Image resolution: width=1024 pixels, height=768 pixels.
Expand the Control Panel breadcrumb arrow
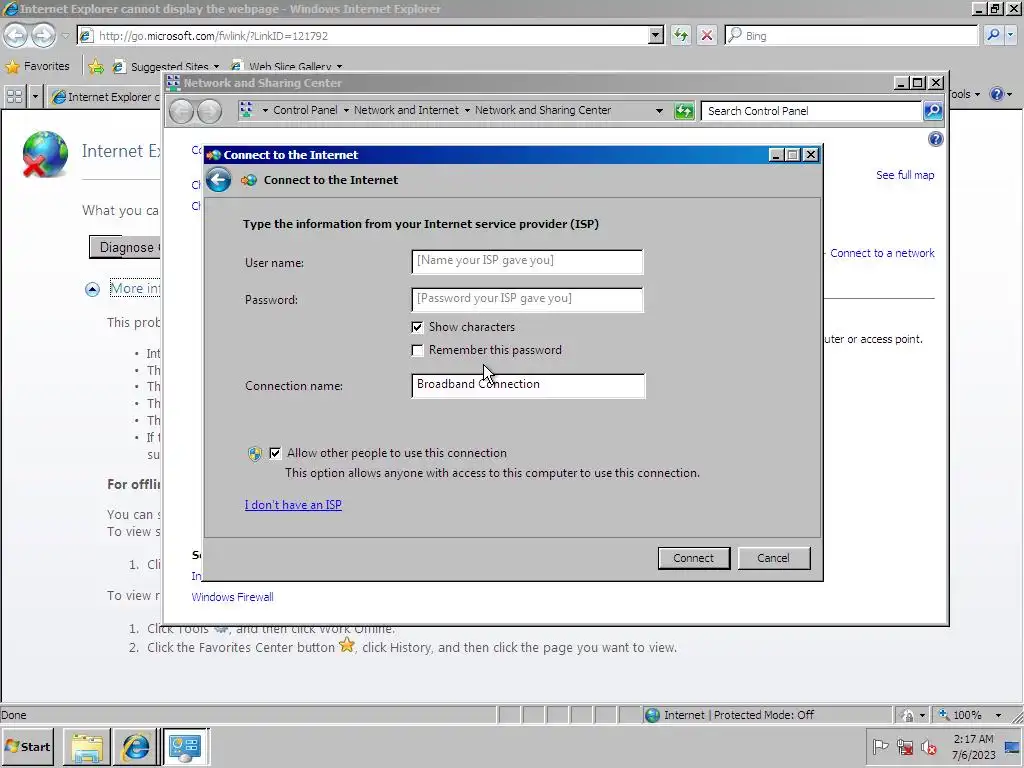pos(346,110)
